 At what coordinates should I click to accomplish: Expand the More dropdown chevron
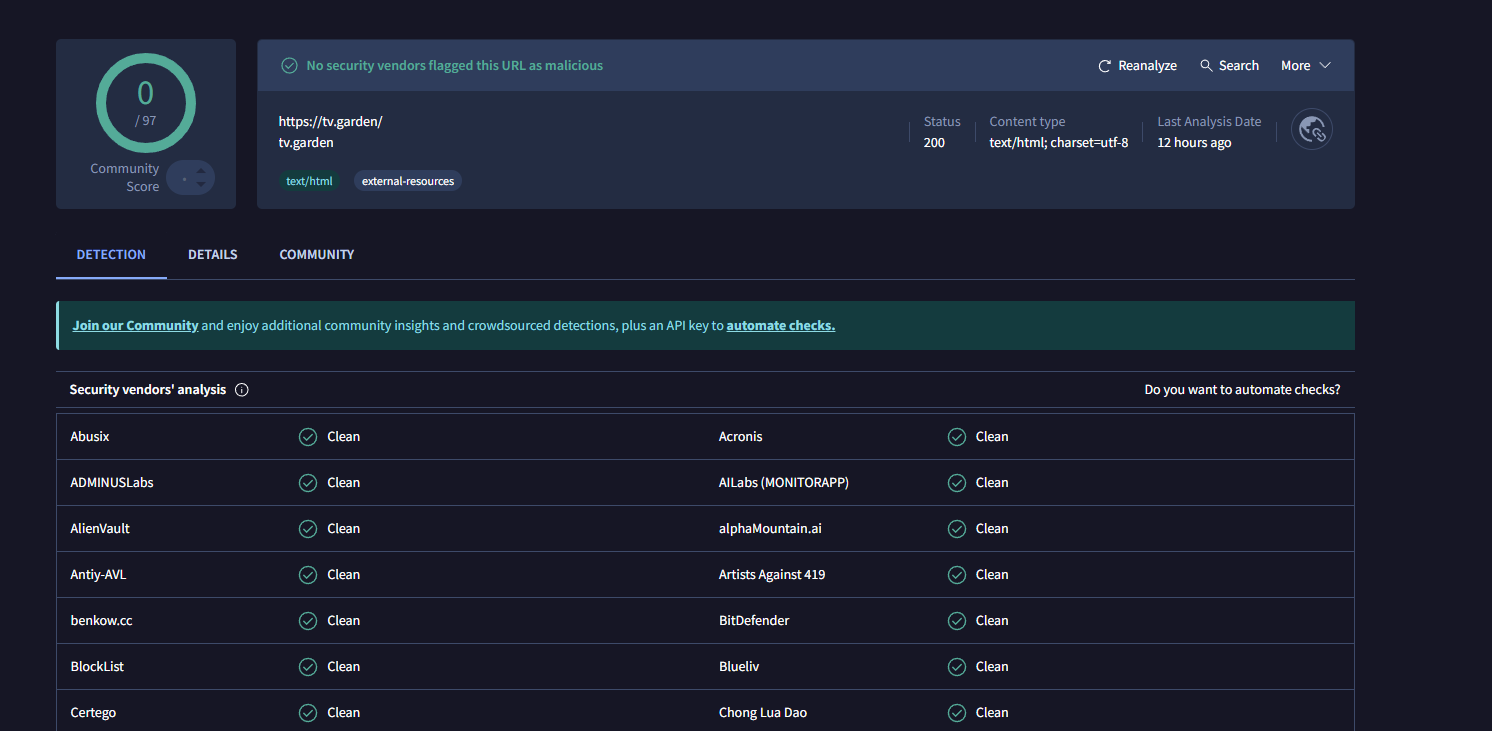click(1325, 66)
